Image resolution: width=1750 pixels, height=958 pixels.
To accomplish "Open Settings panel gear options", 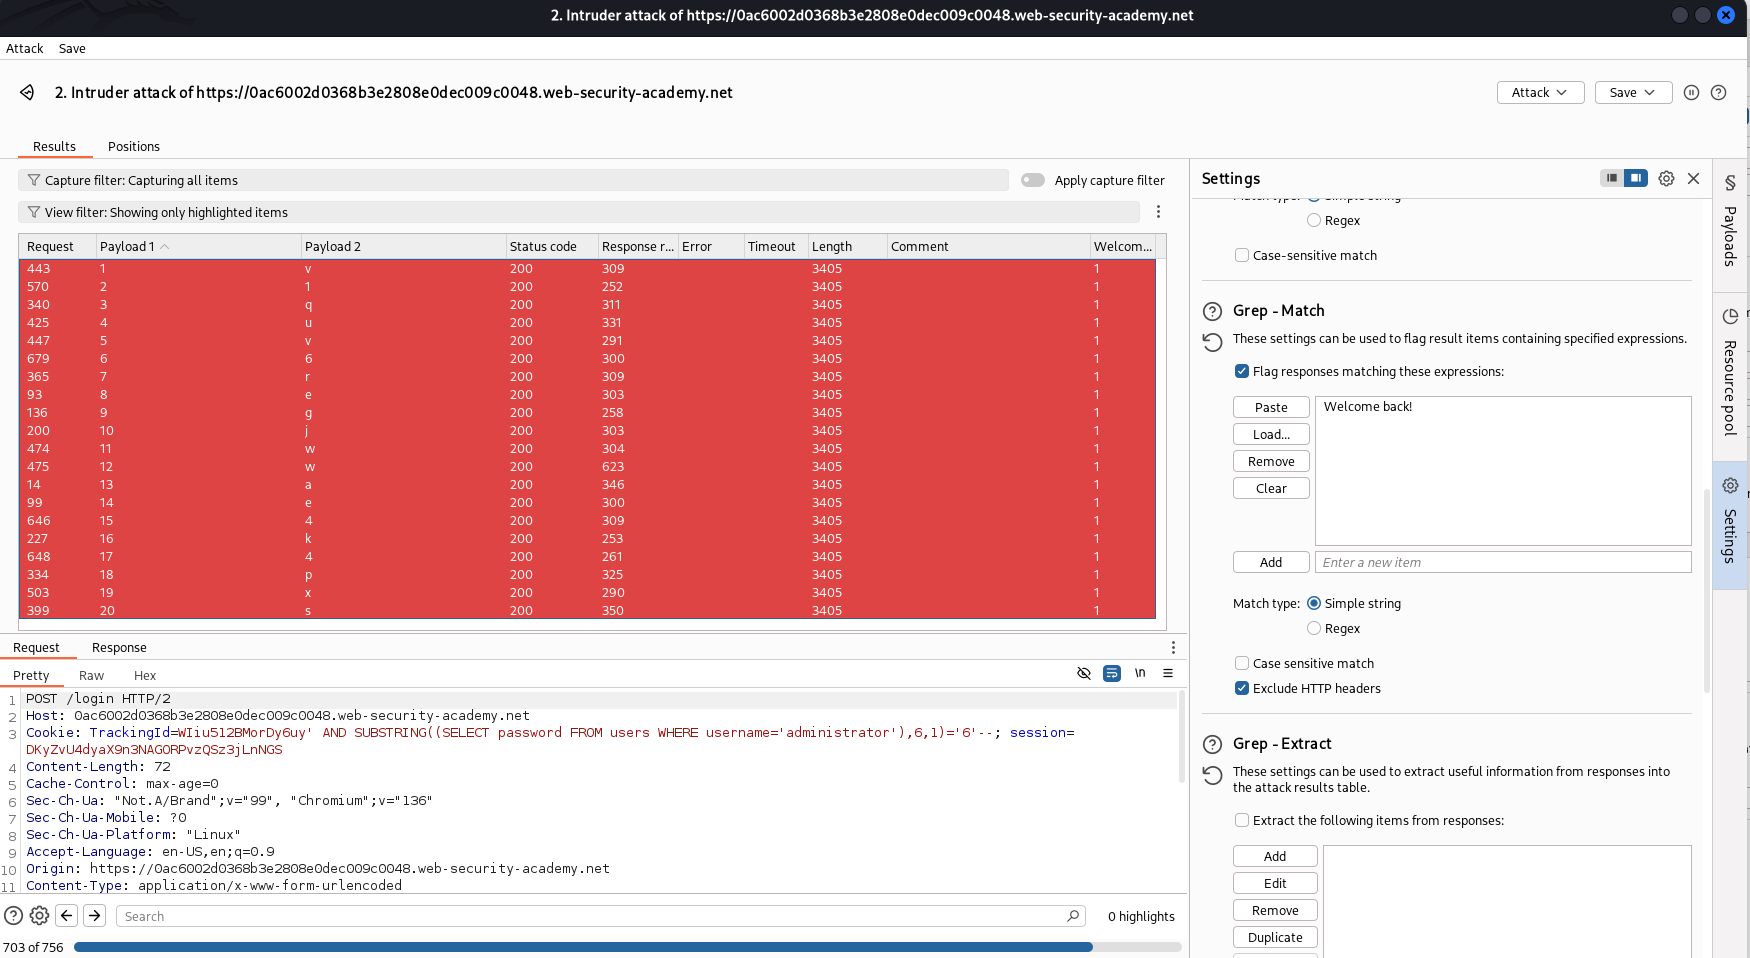I will click(x=1666, y=178).
